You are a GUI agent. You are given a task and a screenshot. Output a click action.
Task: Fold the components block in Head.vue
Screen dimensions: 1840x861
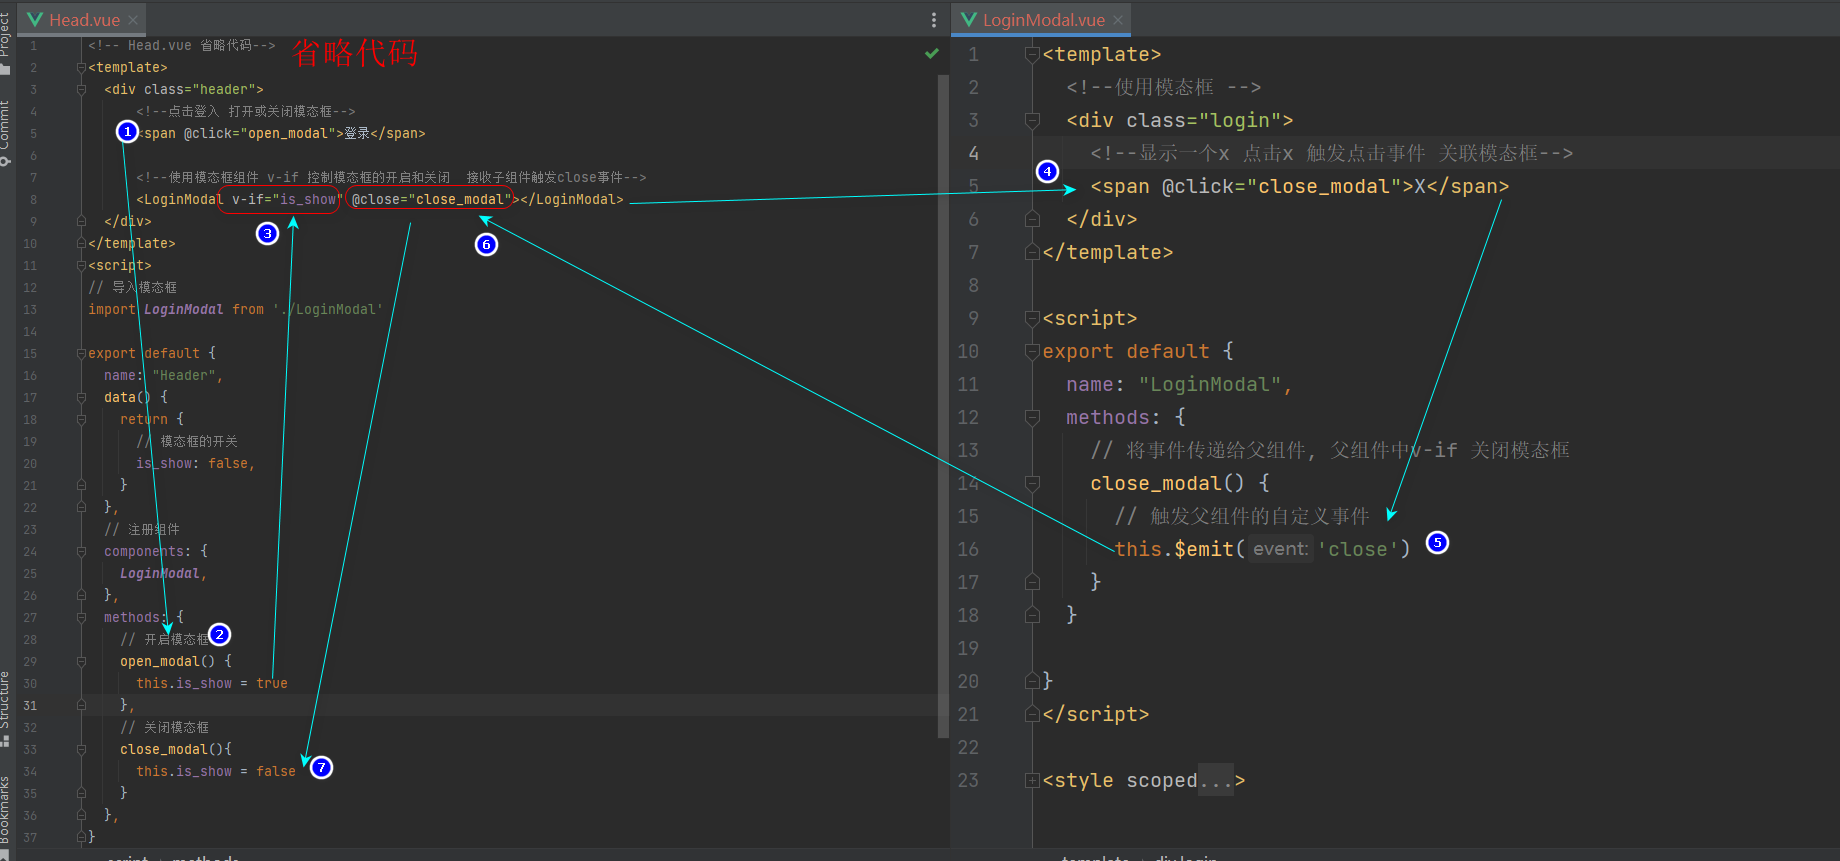81,552
